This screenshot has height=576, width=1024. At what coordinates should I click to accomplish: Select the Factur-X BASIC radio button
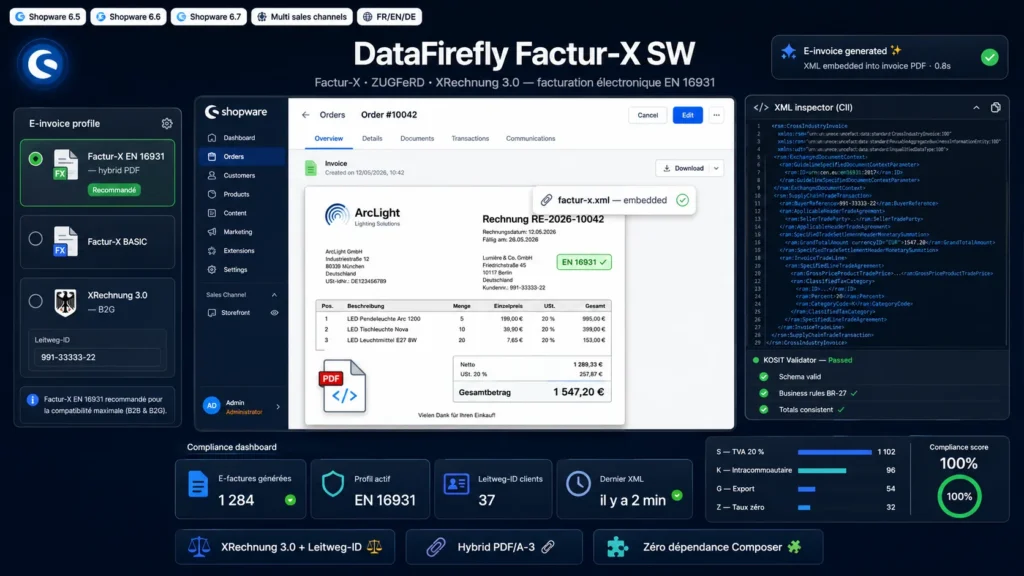click(x=36, y=239)
